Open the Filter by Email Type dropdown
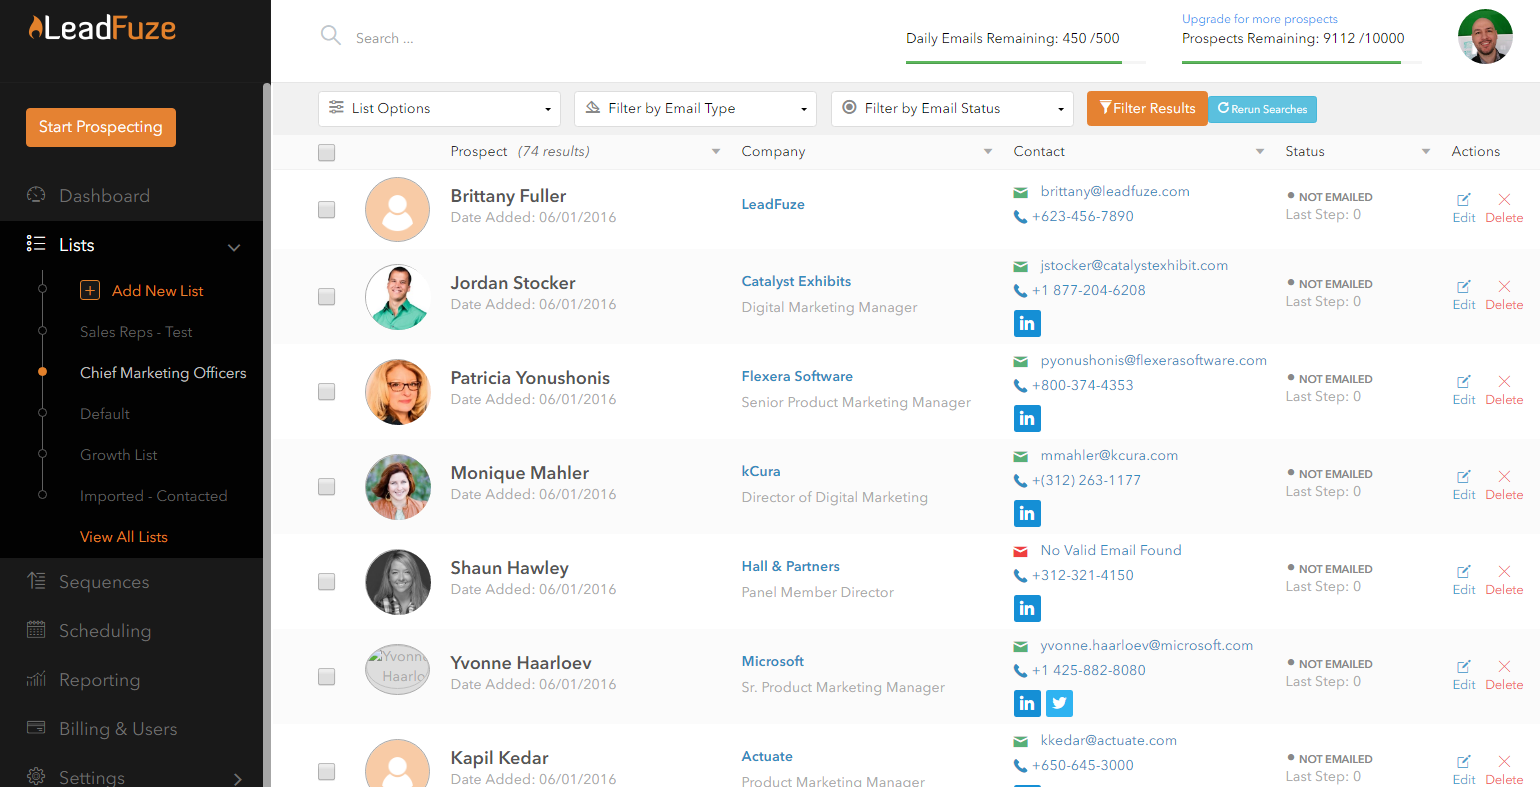 click(x=695, y=108)
